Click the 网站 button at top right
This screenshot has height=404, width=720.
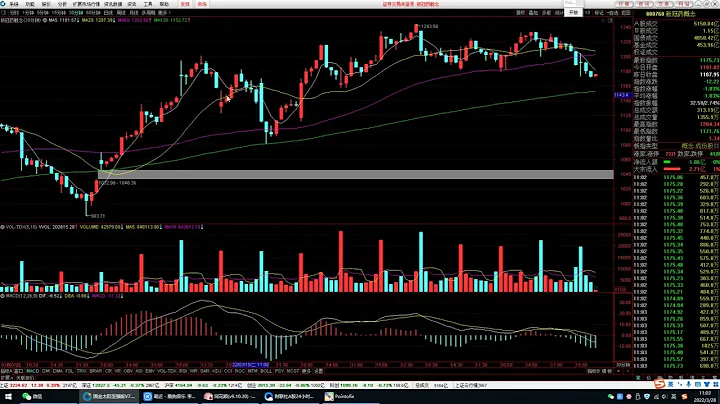pos(684,4)
